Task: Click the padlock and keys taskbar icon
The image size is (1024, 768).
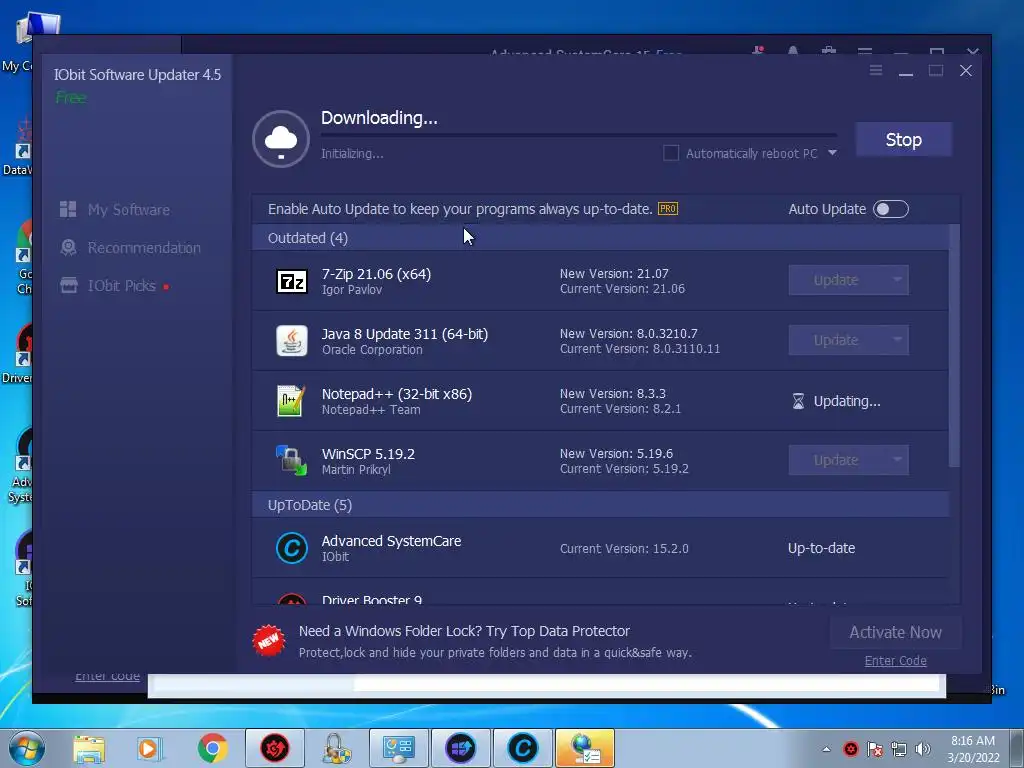Action: coord(336,748)
